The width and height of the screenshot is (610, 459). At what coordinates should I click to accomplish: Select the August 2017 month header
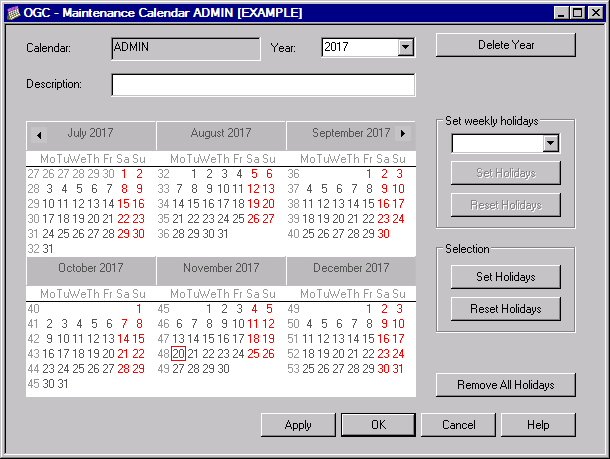[221, 133]
